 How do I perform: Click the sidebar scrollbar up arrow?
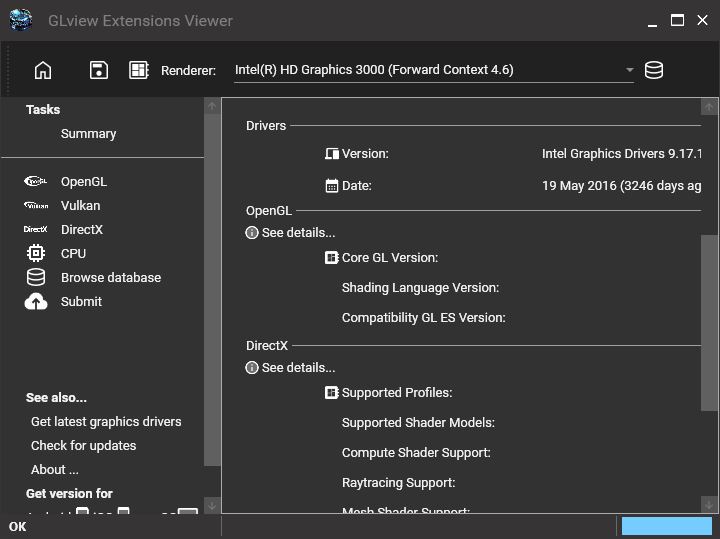212,107
